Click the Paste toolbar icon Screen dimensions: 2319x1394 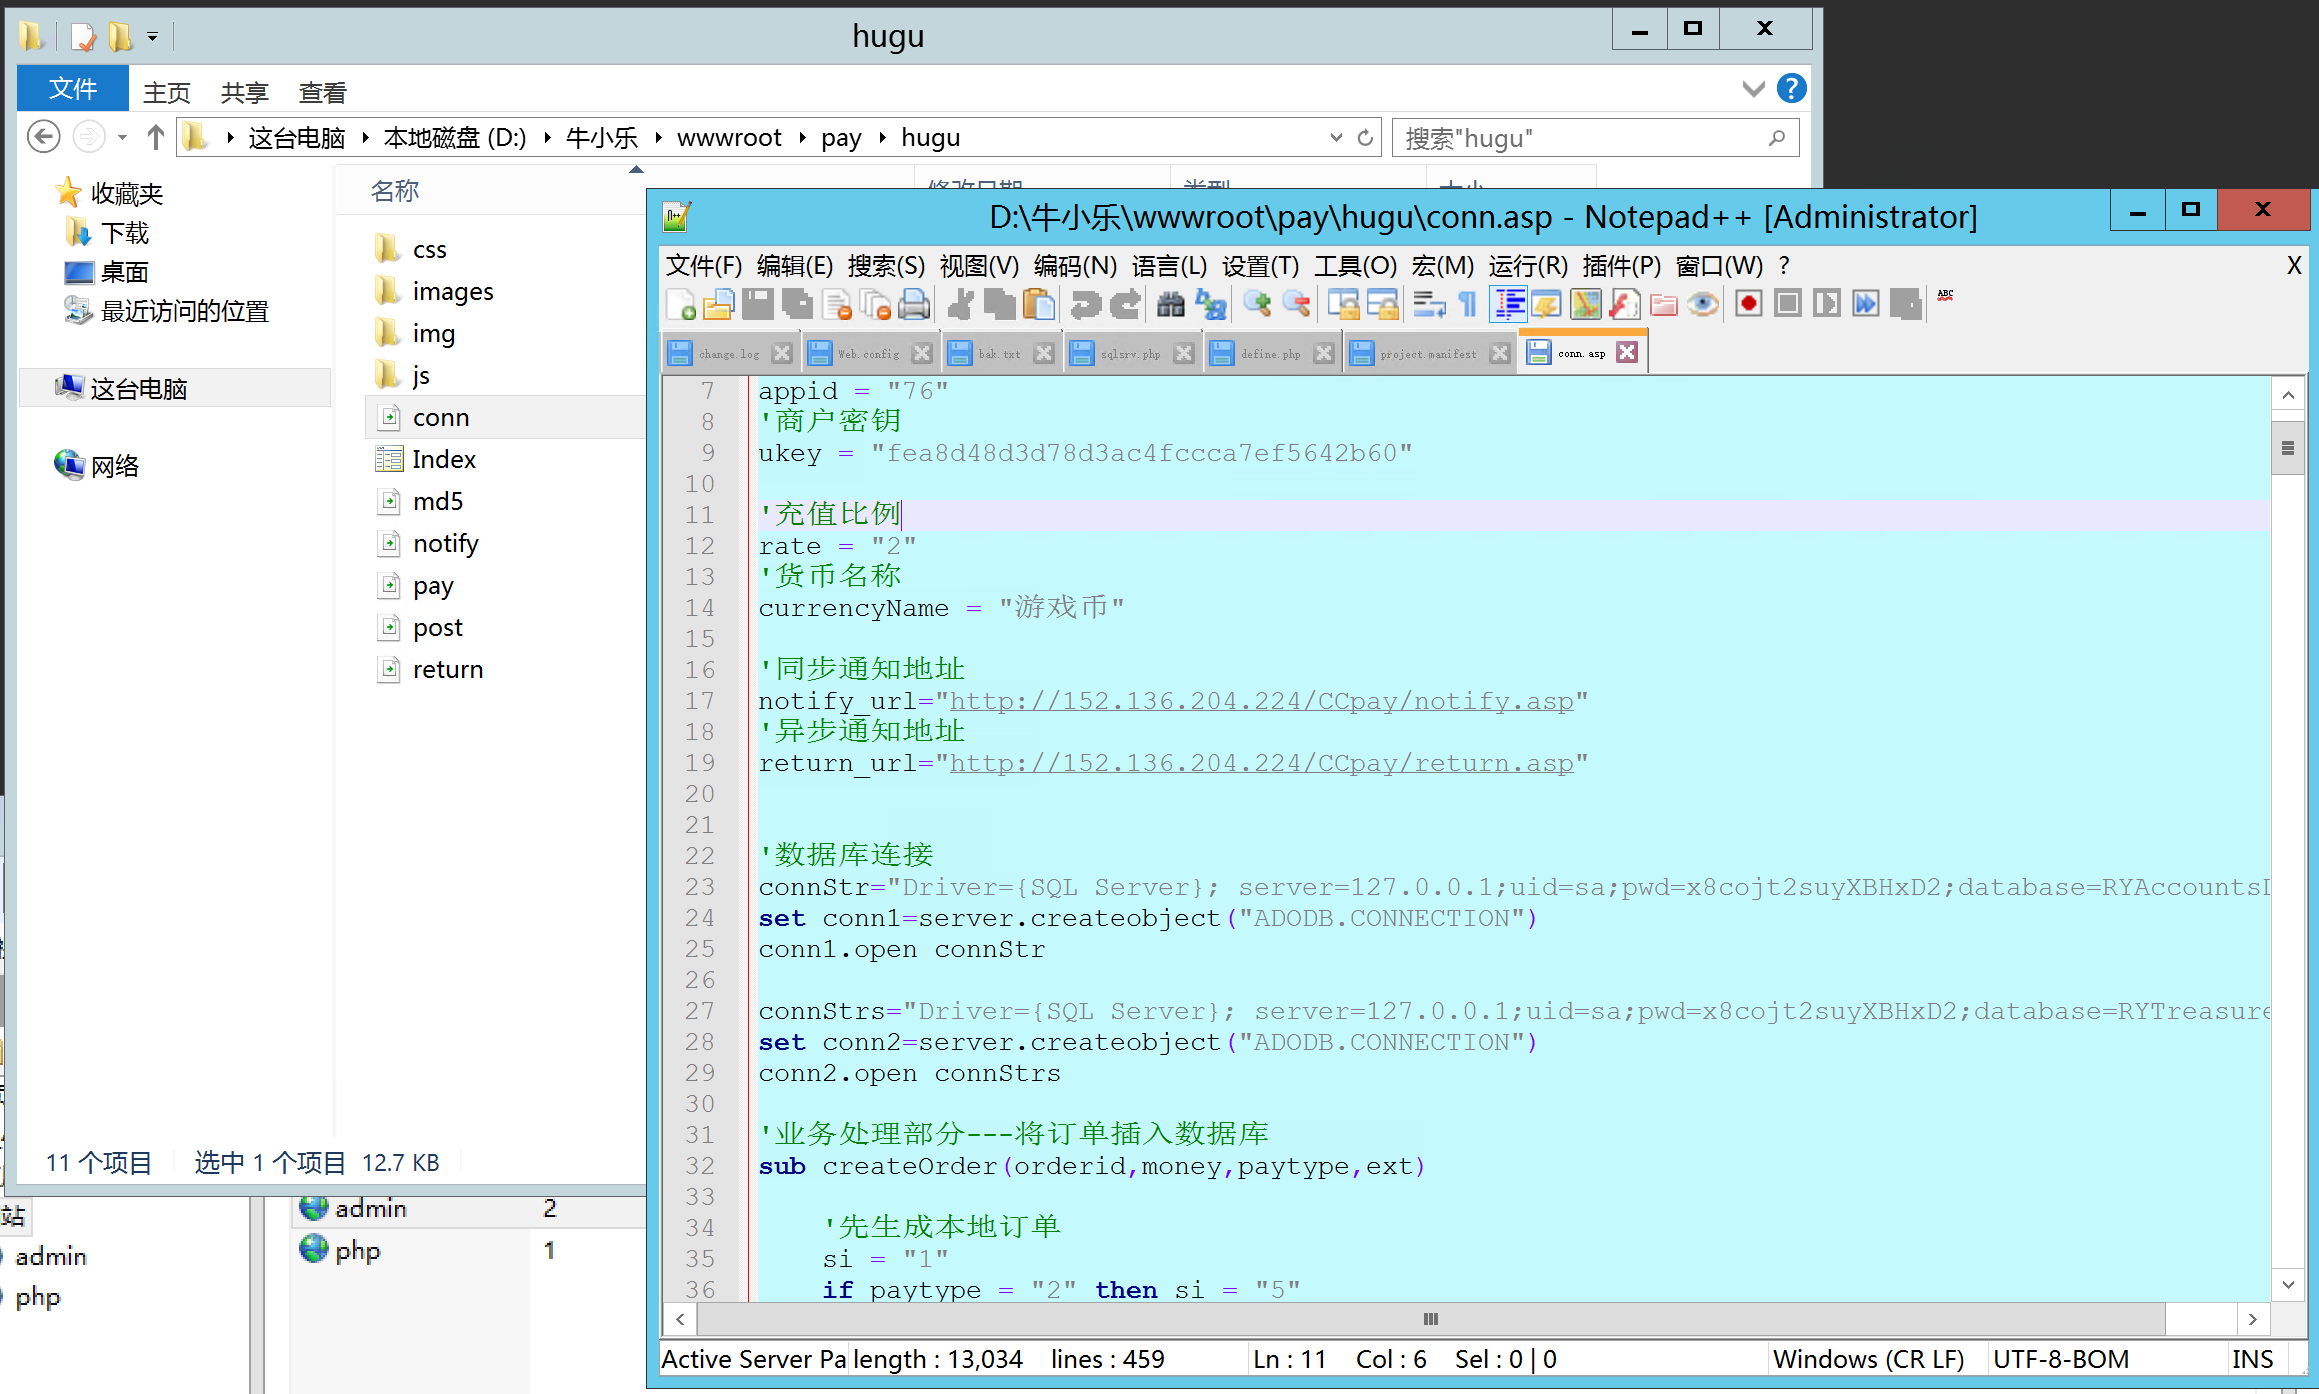(x=1040, y=304)
